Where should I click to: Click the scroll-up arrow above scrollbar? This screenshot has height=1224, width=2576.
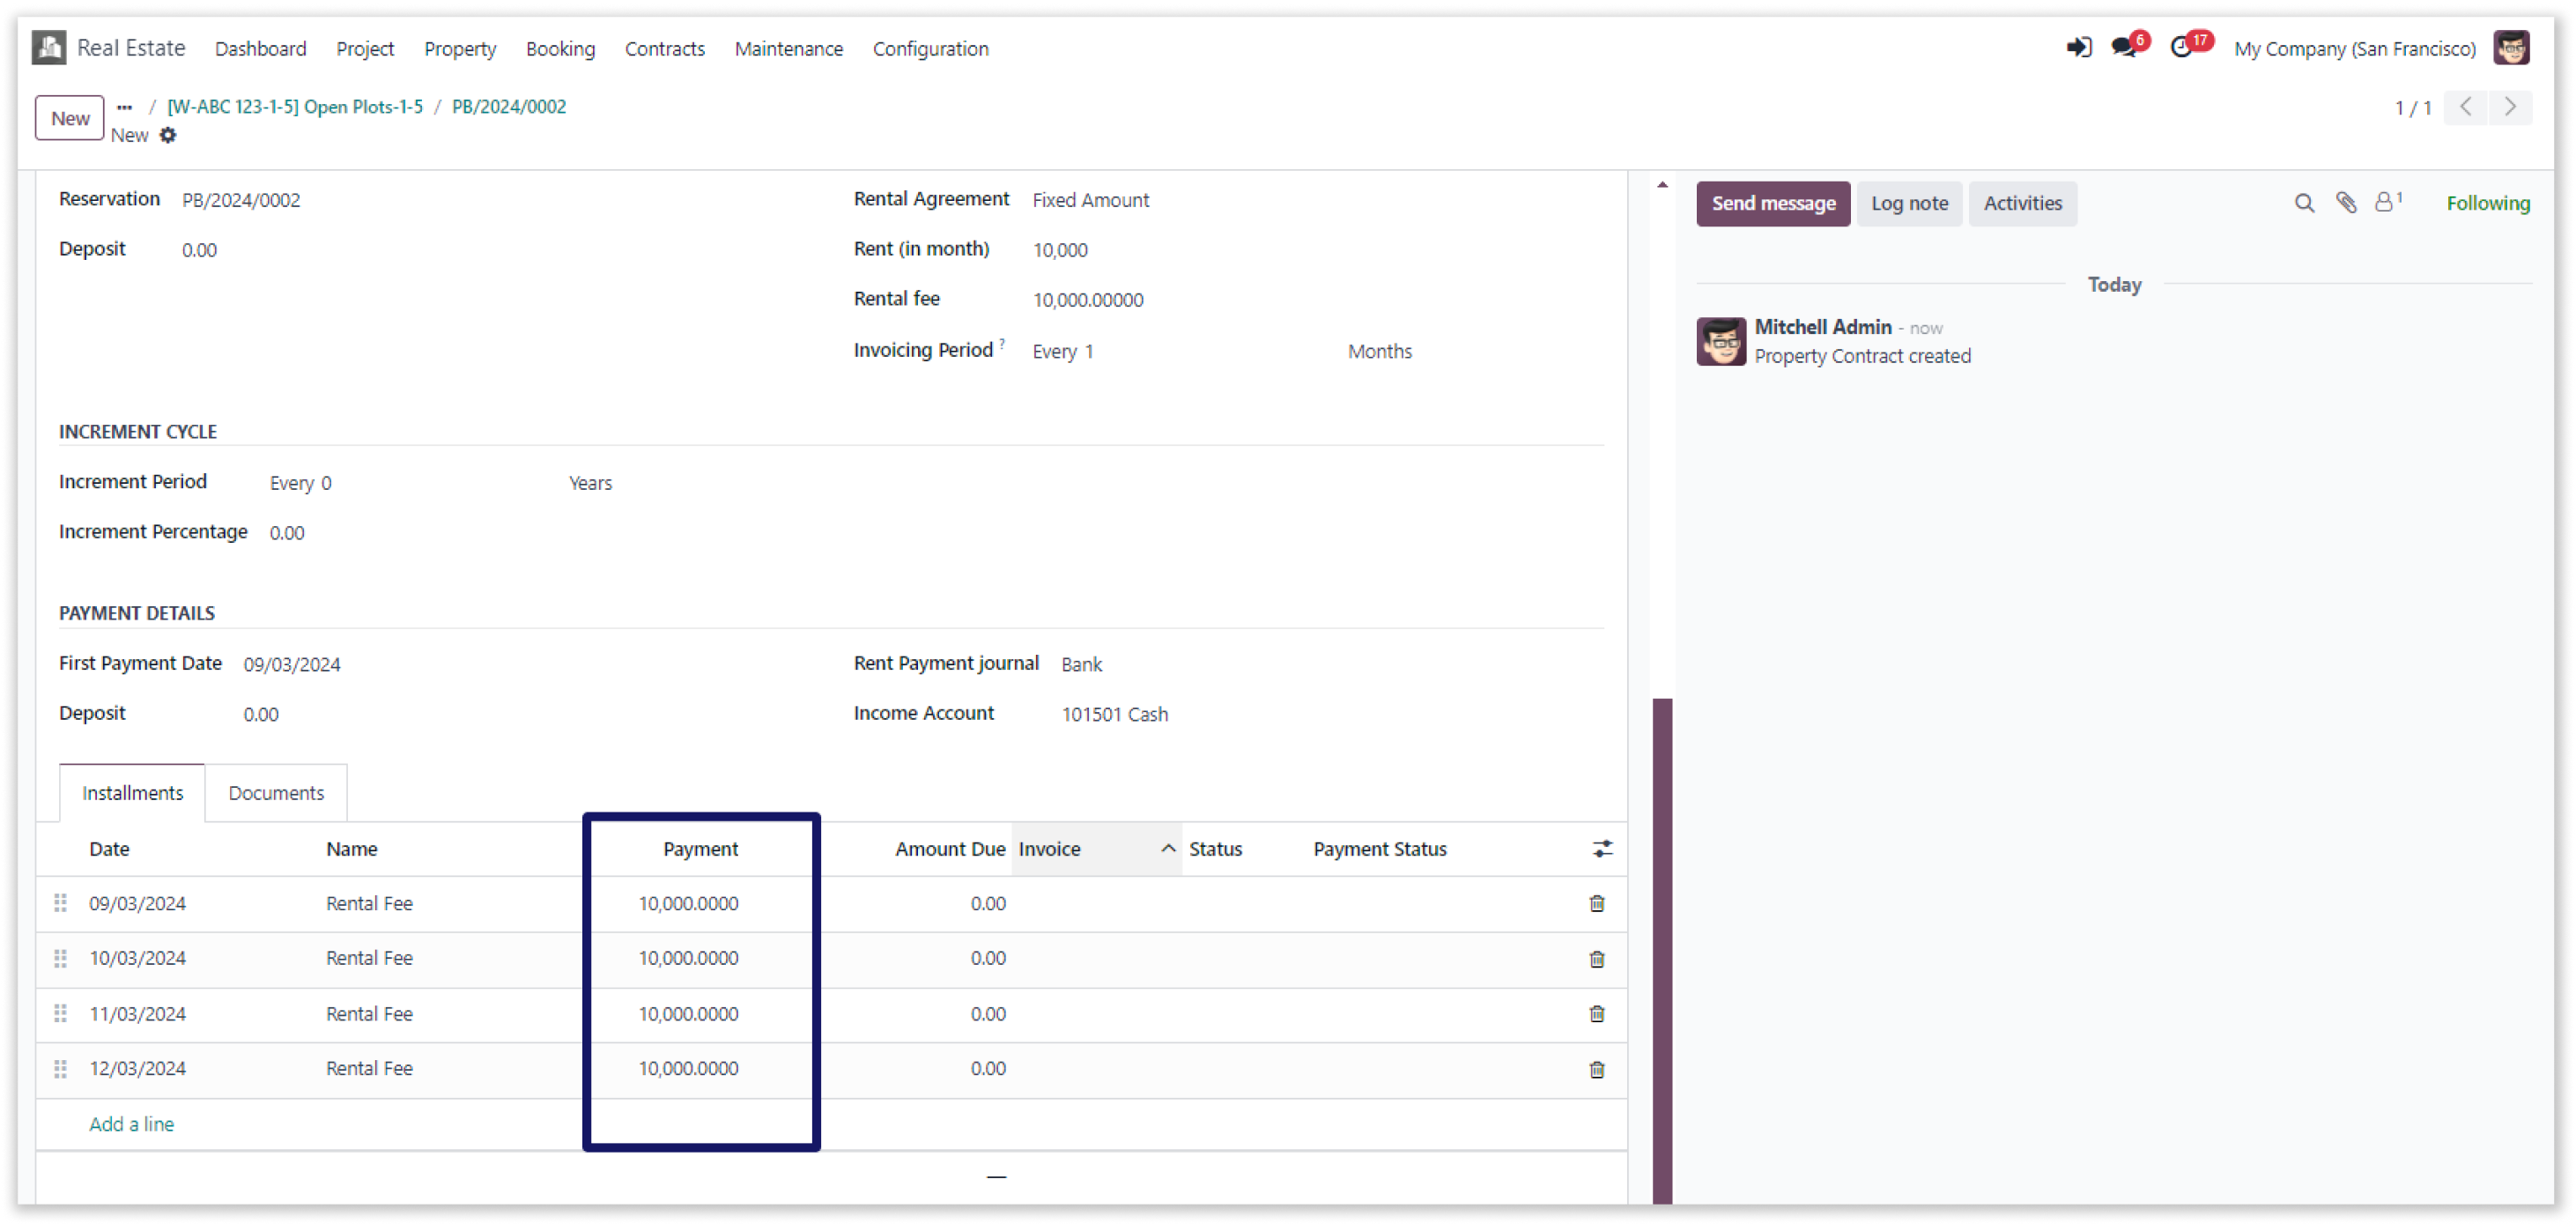pyautogui.click(x=1661, y=184)
